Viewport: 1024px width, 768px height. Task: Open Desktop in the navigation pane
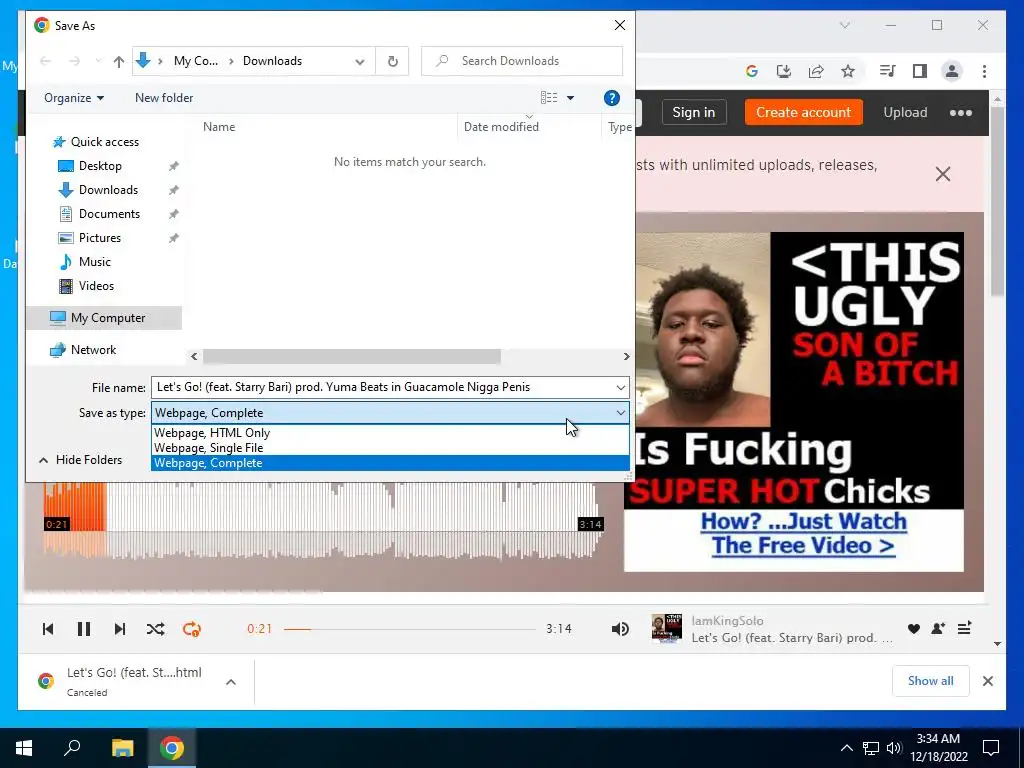pos(100,166)
